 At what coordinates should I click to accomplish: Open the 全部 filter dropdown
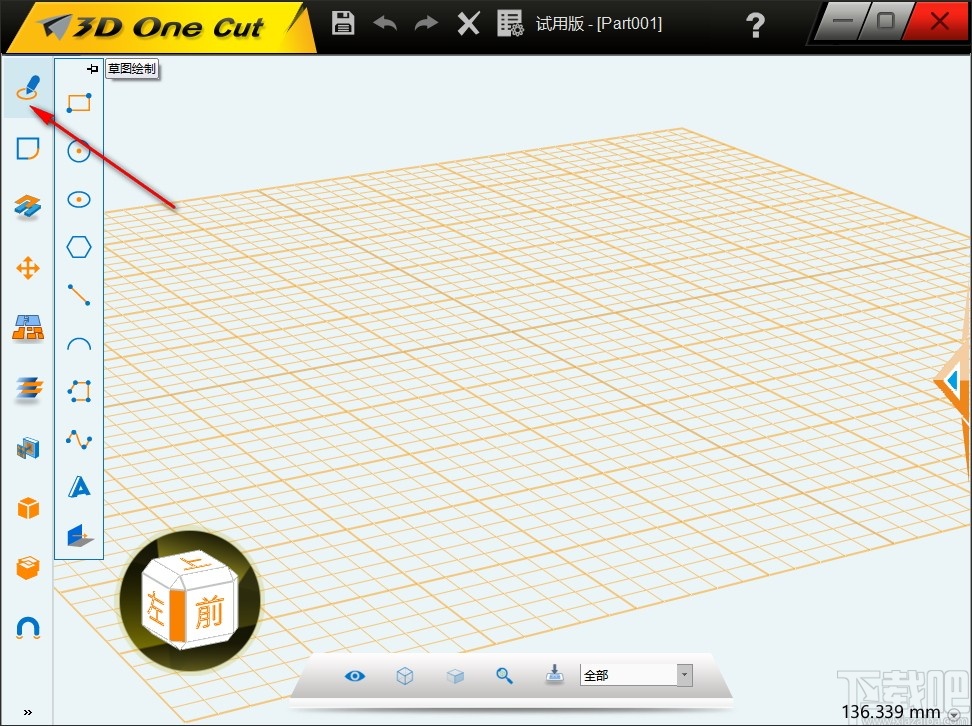tap(684, 674)
